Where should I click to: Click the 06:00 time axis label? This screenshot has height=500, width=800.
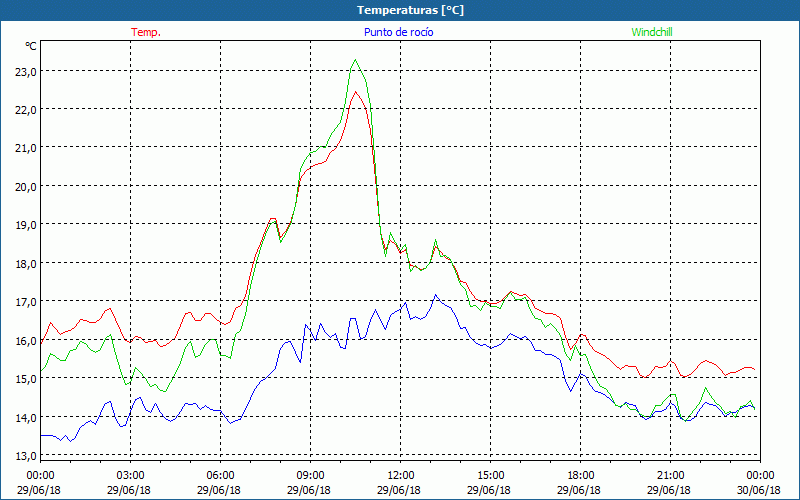pyautogui.click(x=220, y=476)
